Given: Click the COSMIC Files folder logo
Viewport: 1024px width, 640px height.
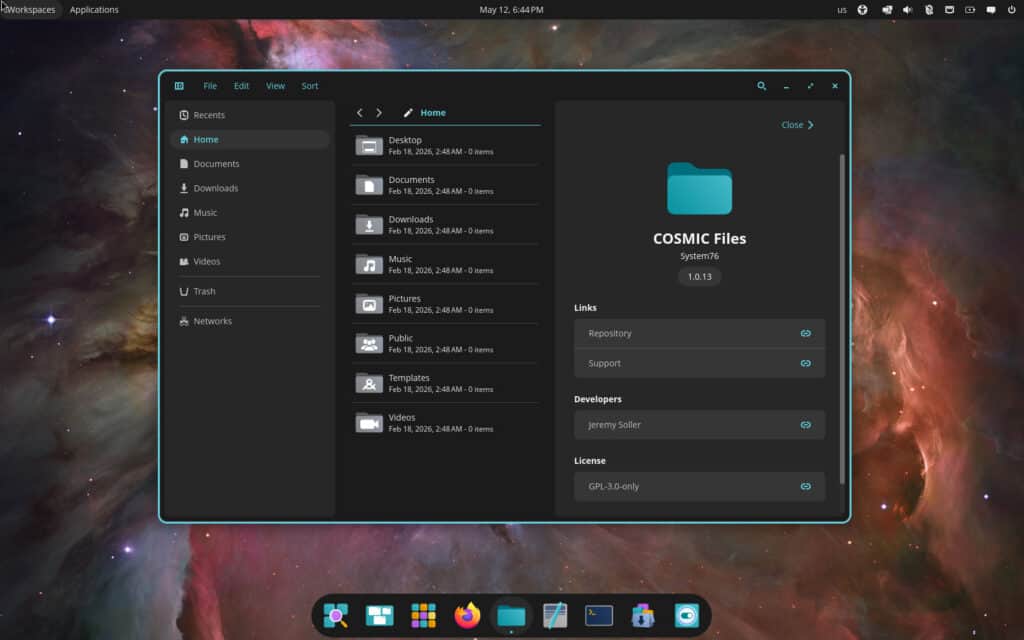Looking at the screenshot, I should (x=699, y=189).
